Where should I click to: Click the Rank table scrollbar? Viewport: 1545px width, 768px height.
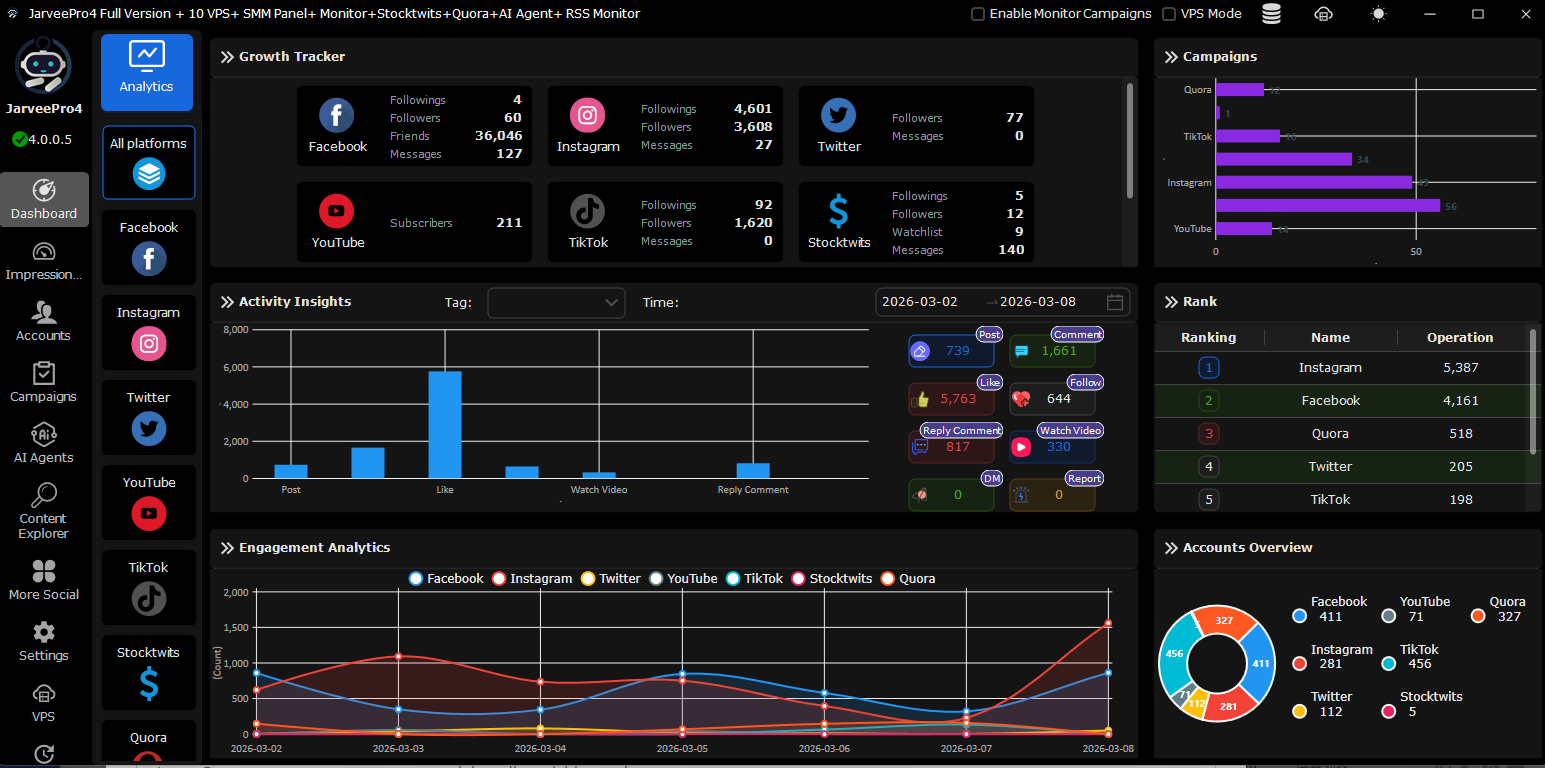pyautogui.click(x=1533, y=390)
